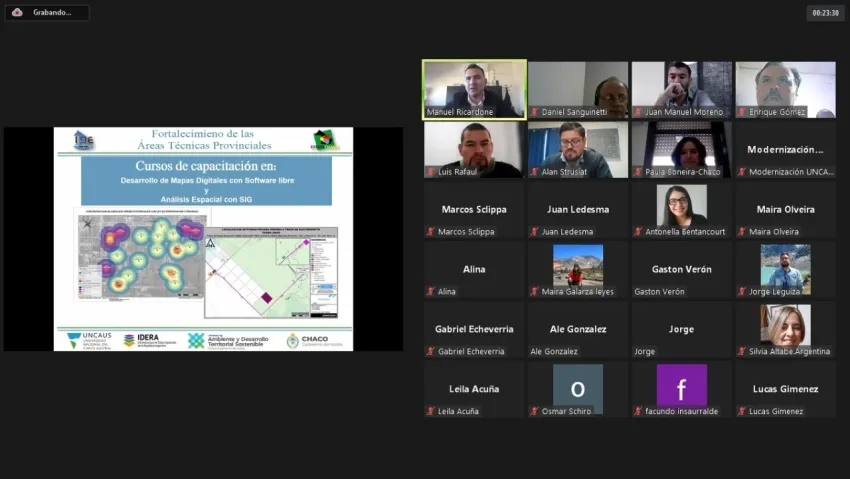Click the muted mic icon for Lucas Gimenez
The width and height of the screenshot is (850, 479).
point(742,411)
